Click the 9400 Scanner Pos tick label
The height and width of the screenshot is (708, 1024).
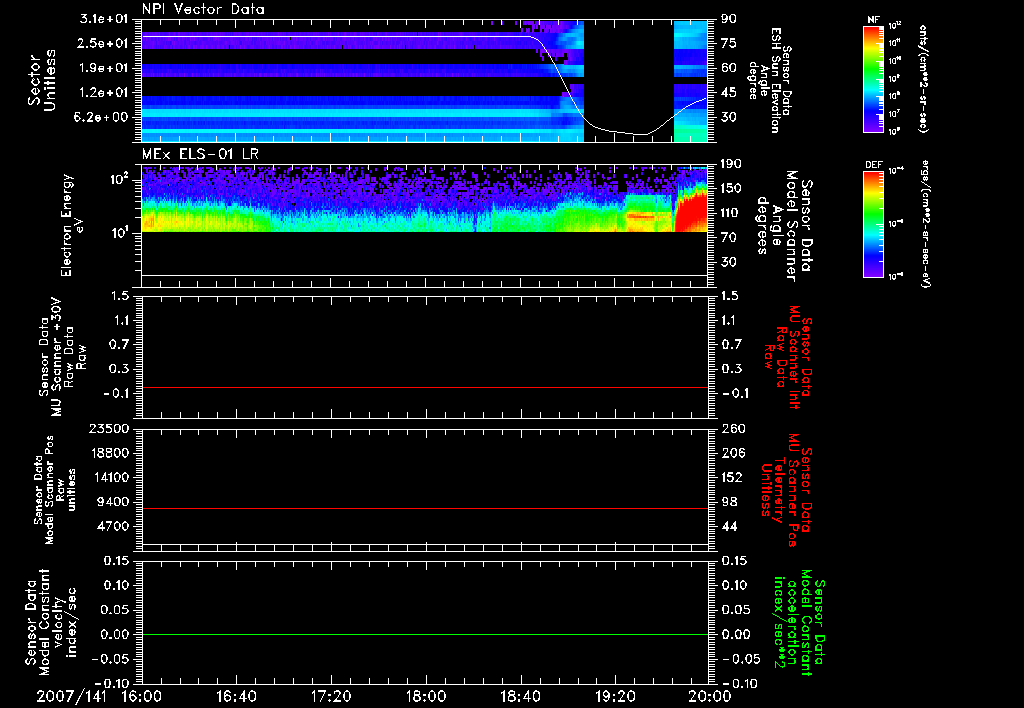(x=113, y=502)
